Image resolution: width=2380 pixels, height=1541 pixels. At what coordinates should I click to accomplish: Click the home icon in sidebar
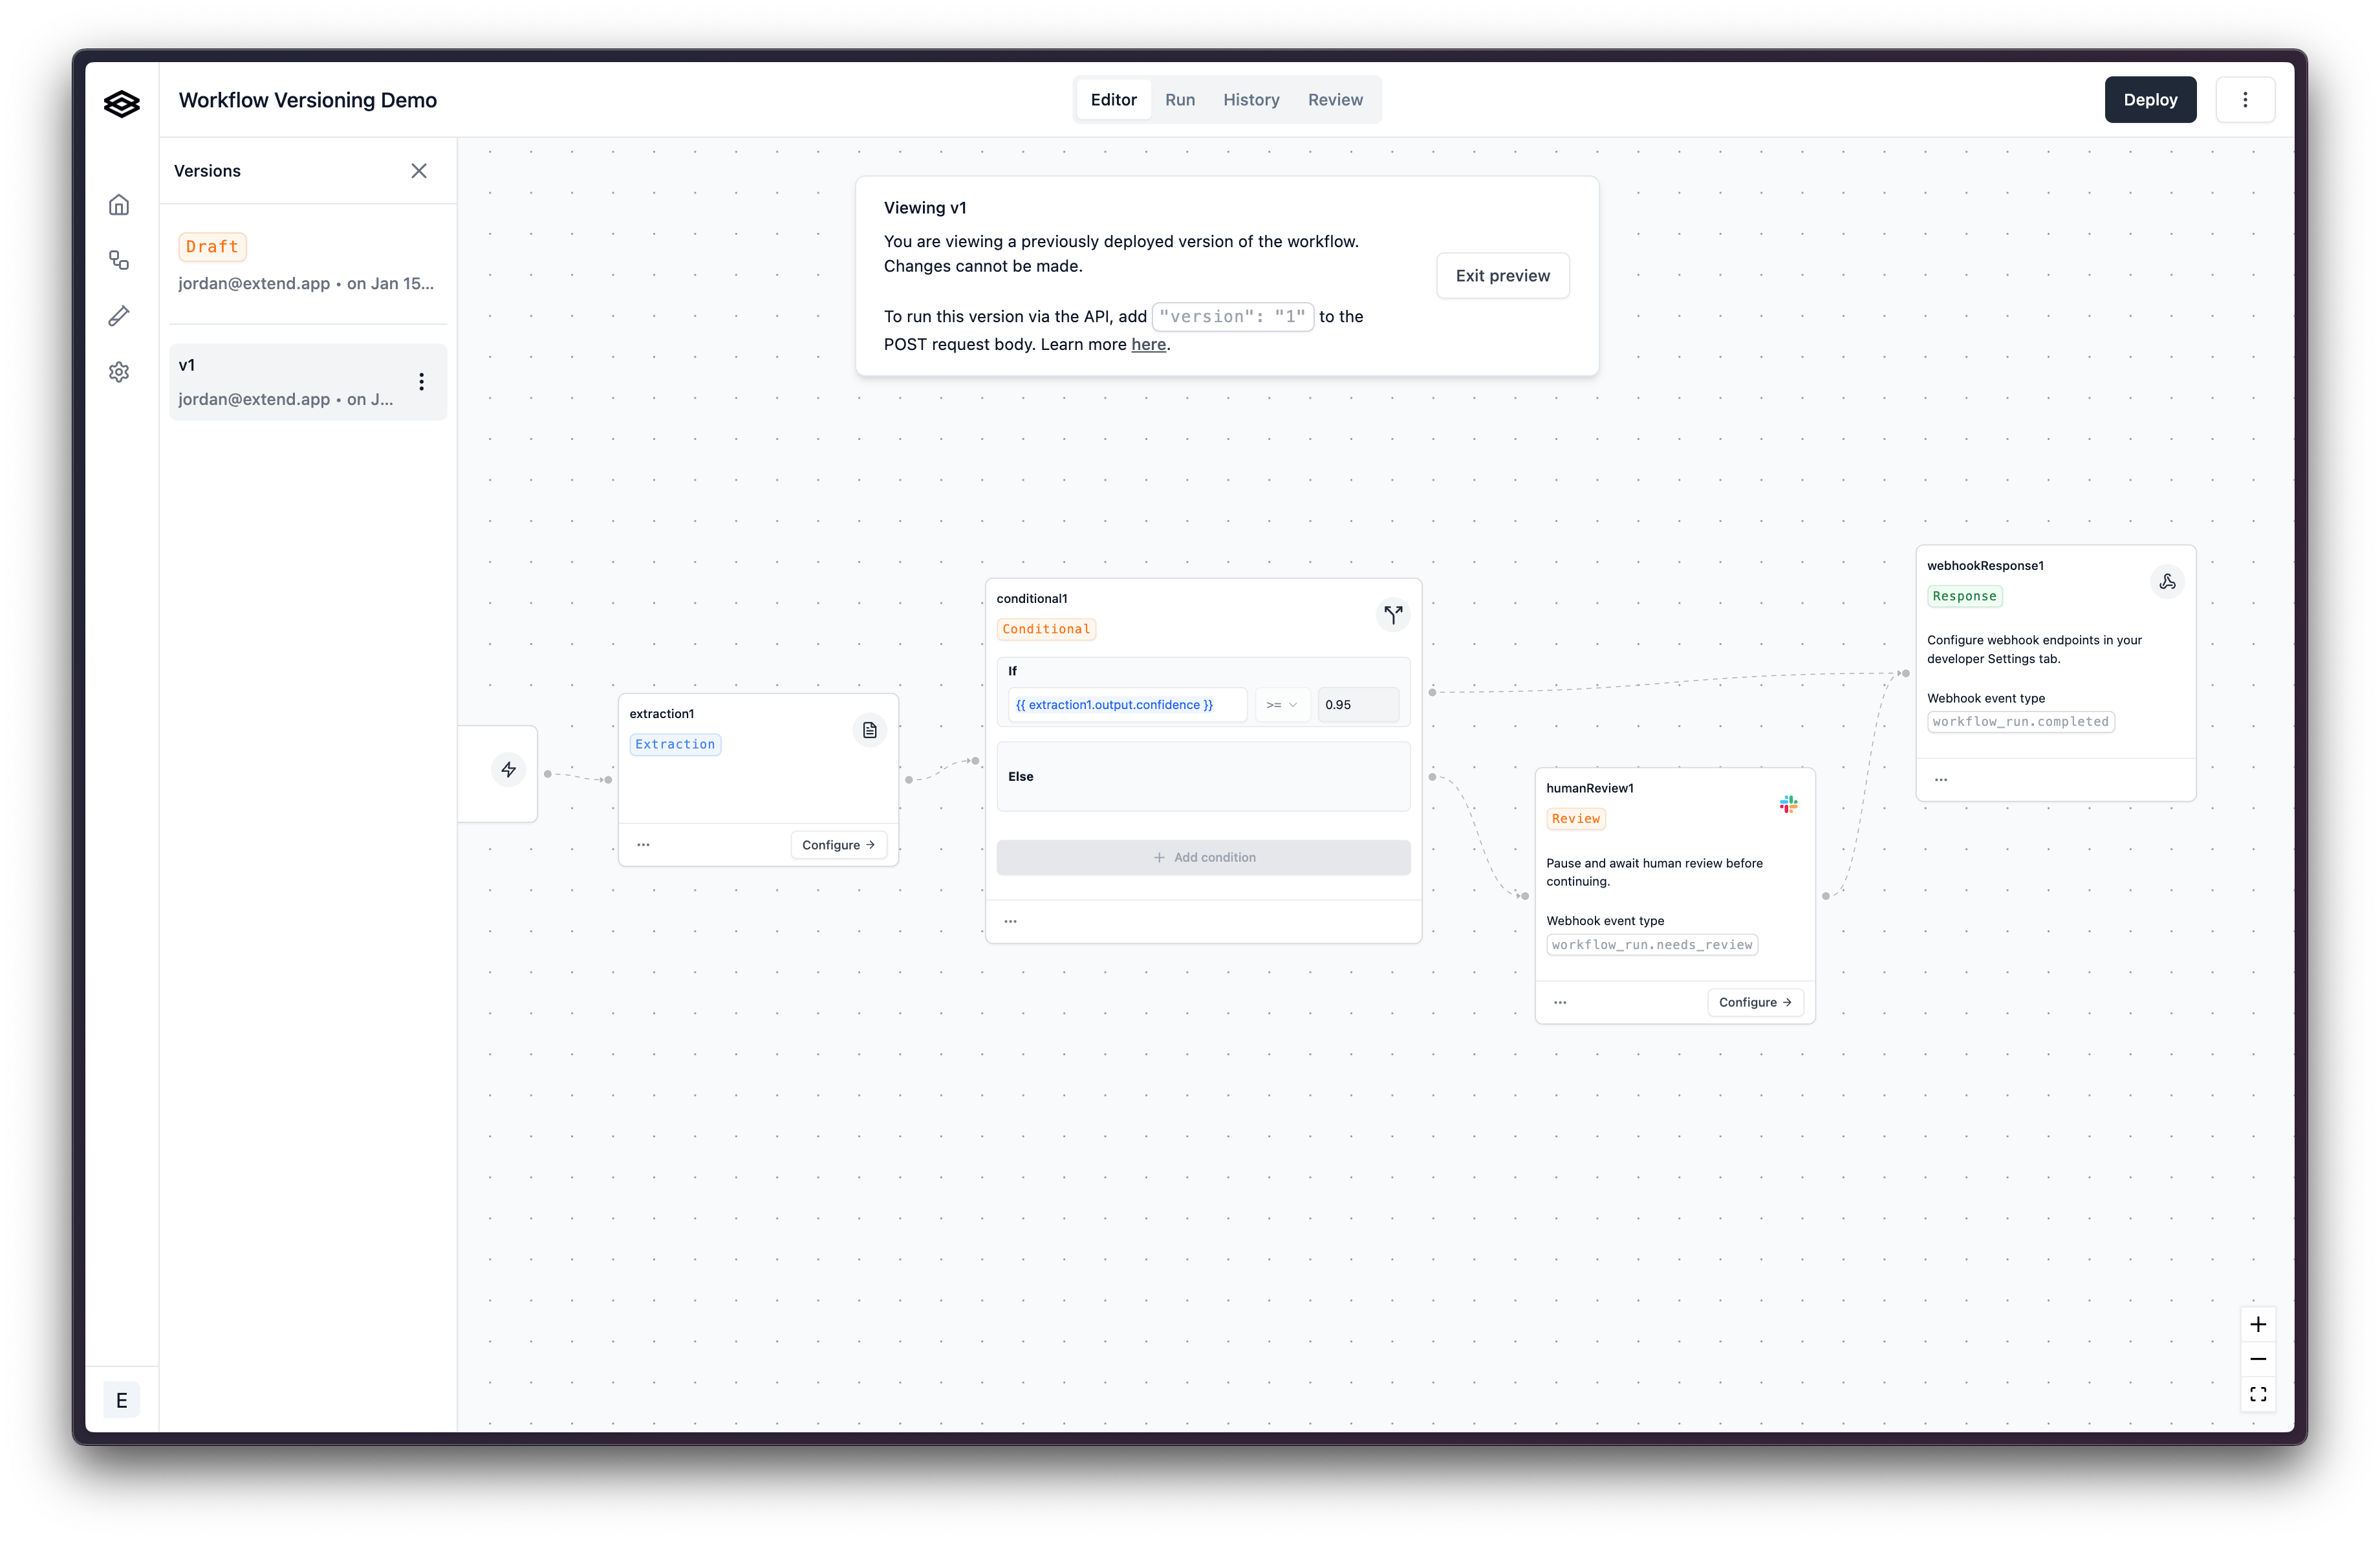click(119, 205)
